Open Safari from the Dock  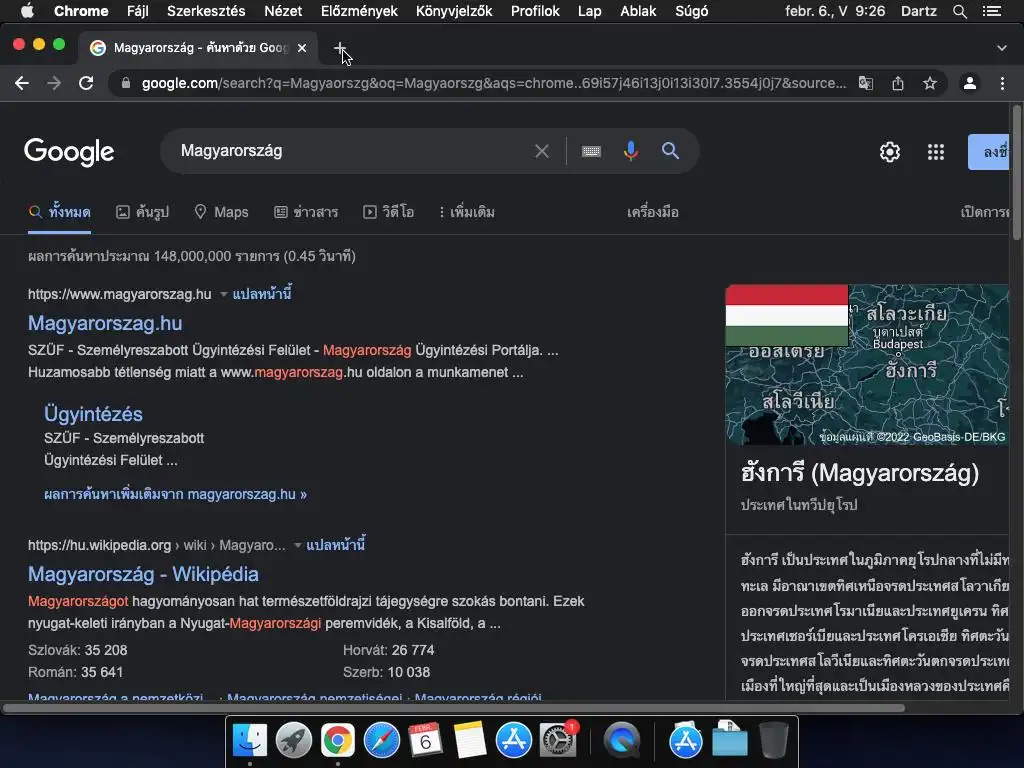(x=381, y=741)
